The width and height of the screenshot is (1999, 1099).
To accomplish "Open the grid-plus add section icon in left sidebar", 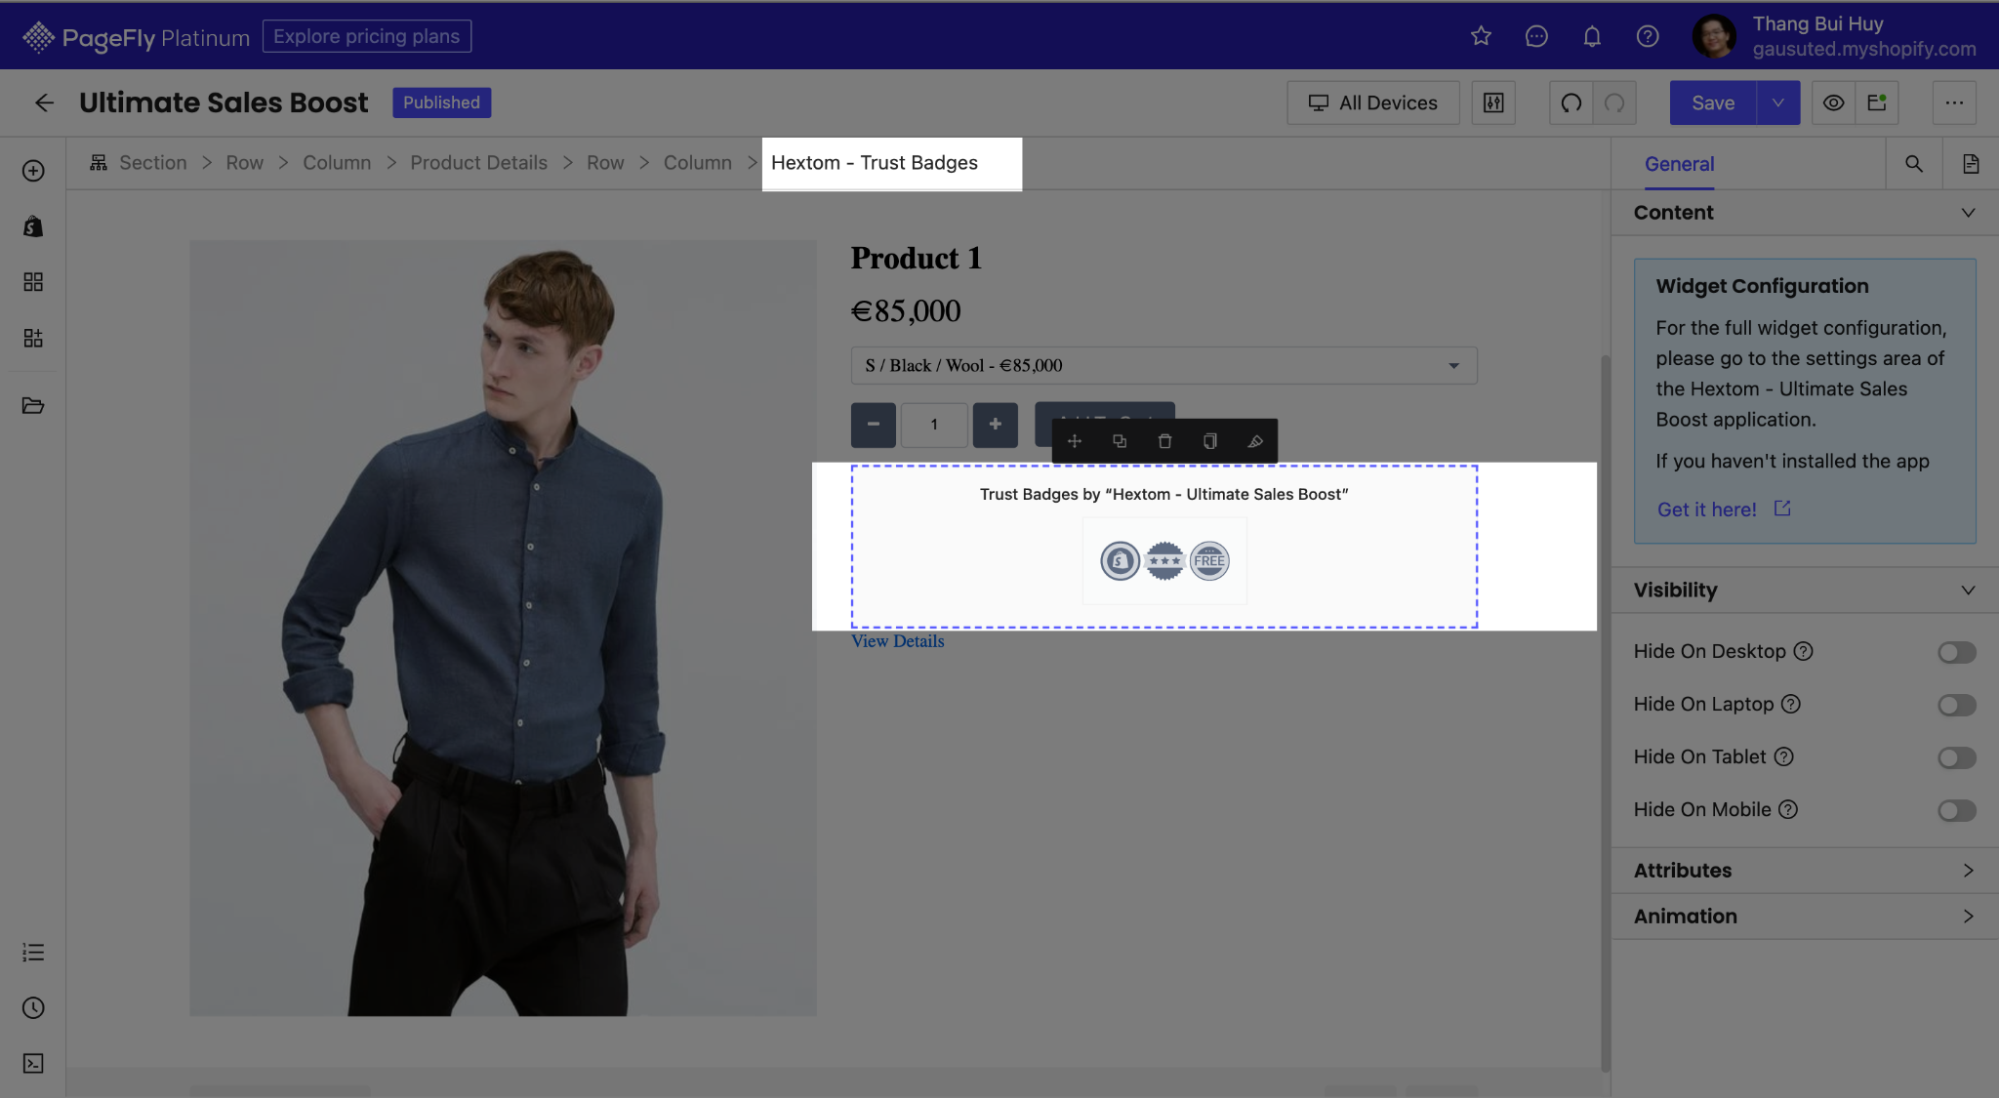I will (33, 338).
